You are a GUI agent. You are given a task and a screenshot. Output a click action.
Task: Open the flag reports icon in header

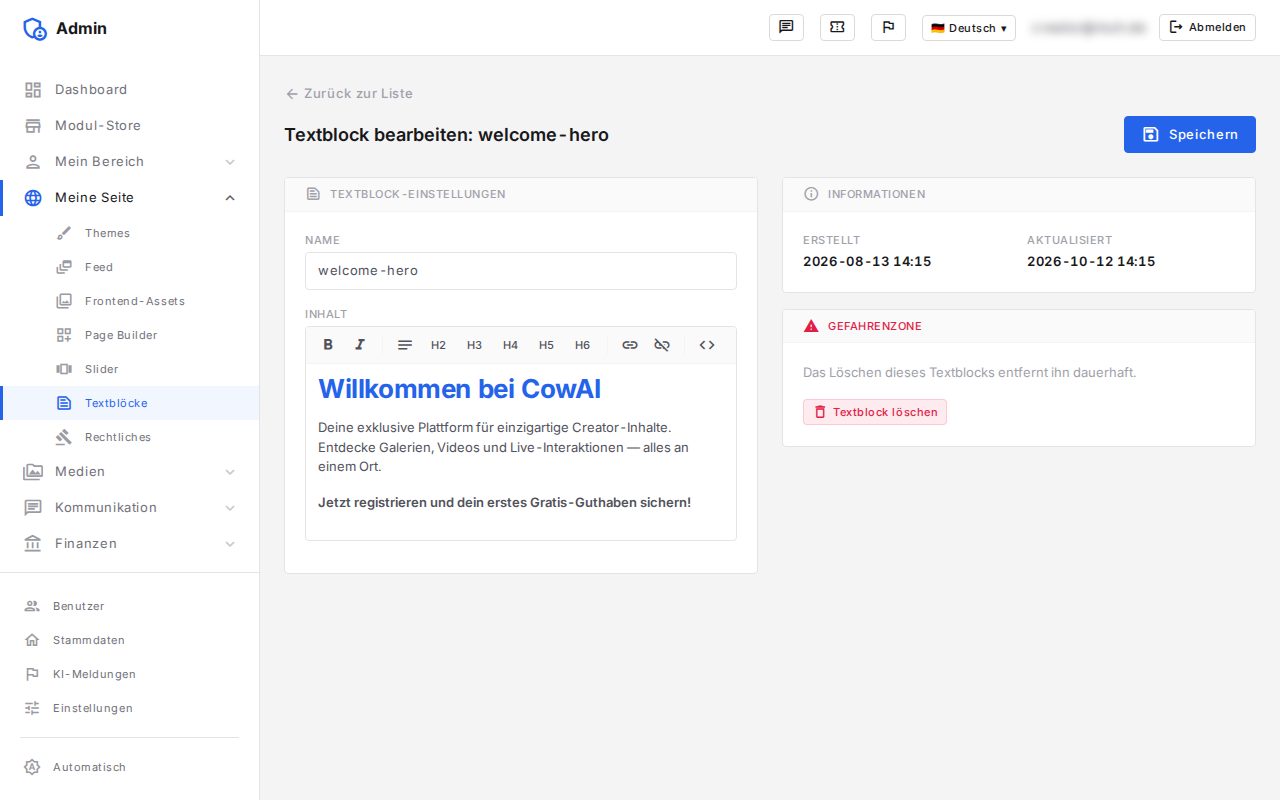888,27
